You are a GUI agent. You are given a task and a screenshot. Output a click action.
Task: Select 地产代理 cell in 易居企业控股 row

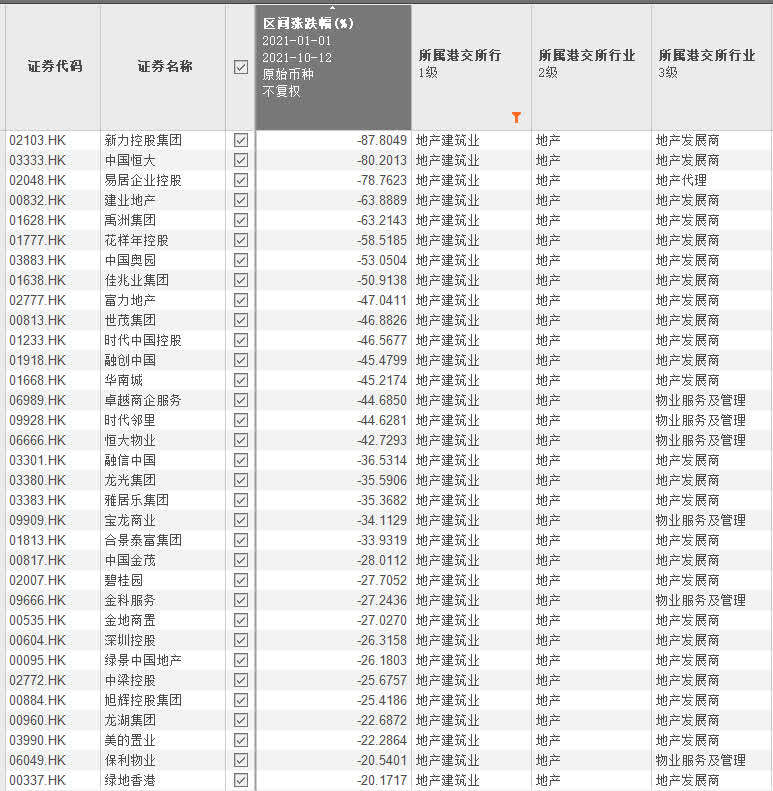tap(681, 180)
